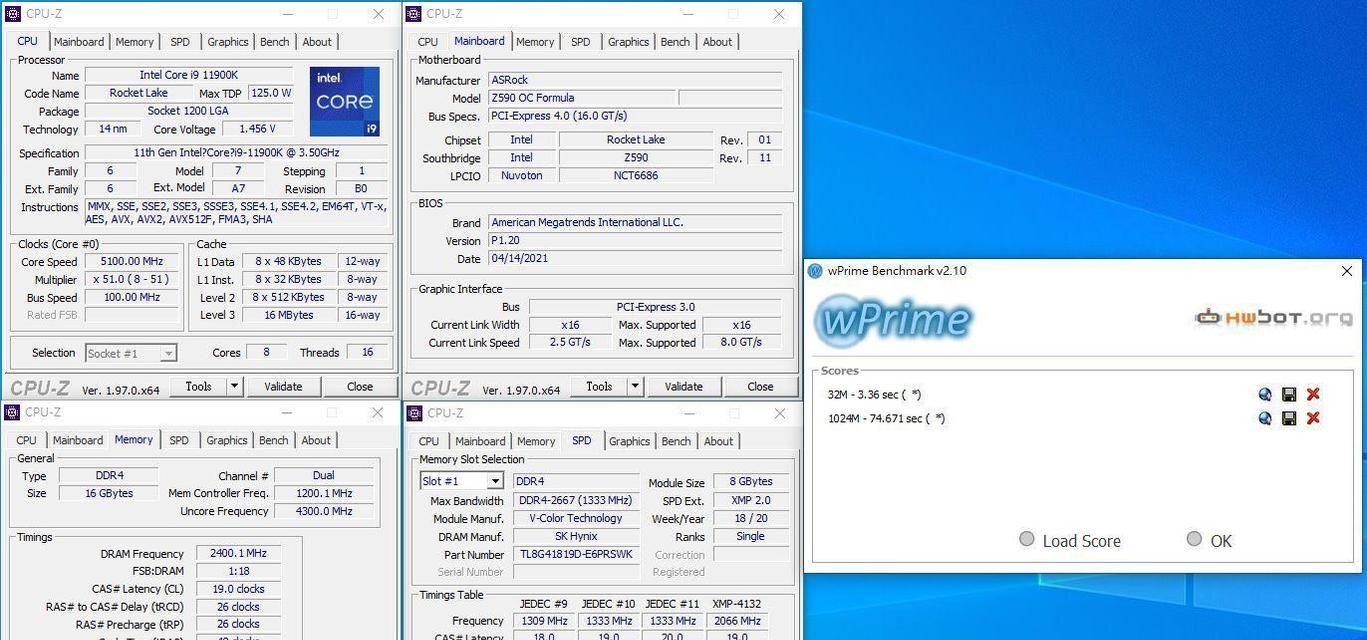Click the Core Voltage value 1.456 V
The height and width of the screenshot is (640, 1367).
257,129
